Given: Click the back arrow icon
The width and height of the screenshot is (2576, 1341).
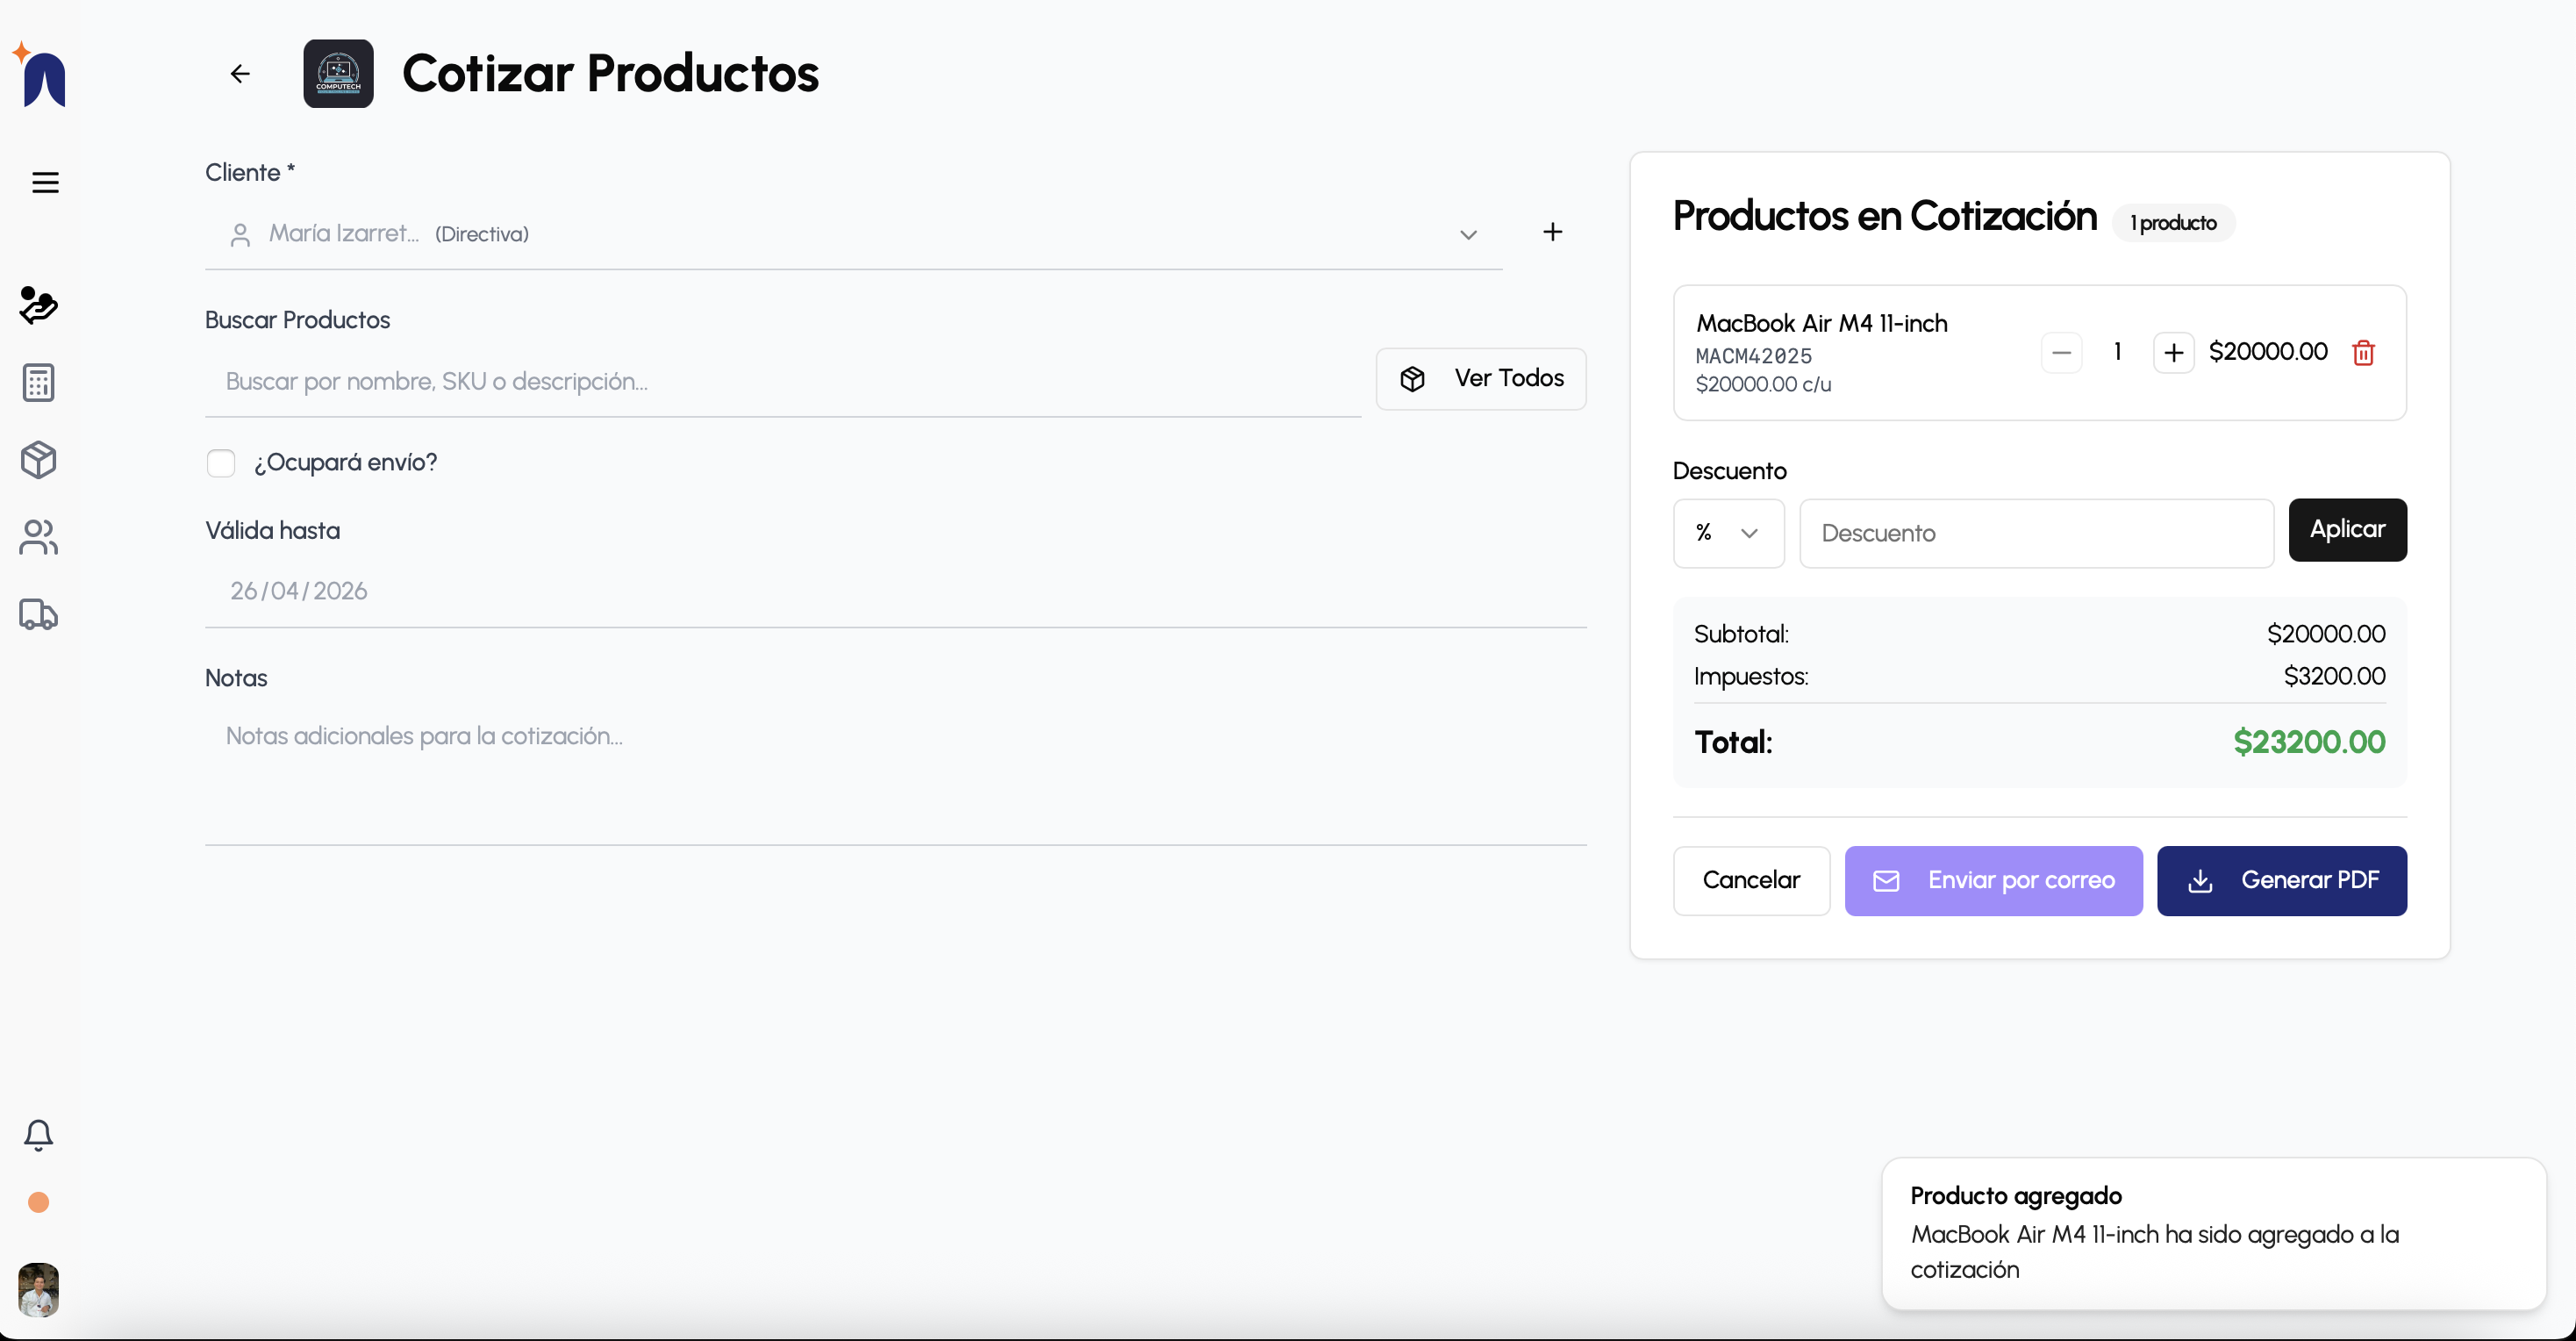Looking at the screenshot, I should tap(239, 74).
